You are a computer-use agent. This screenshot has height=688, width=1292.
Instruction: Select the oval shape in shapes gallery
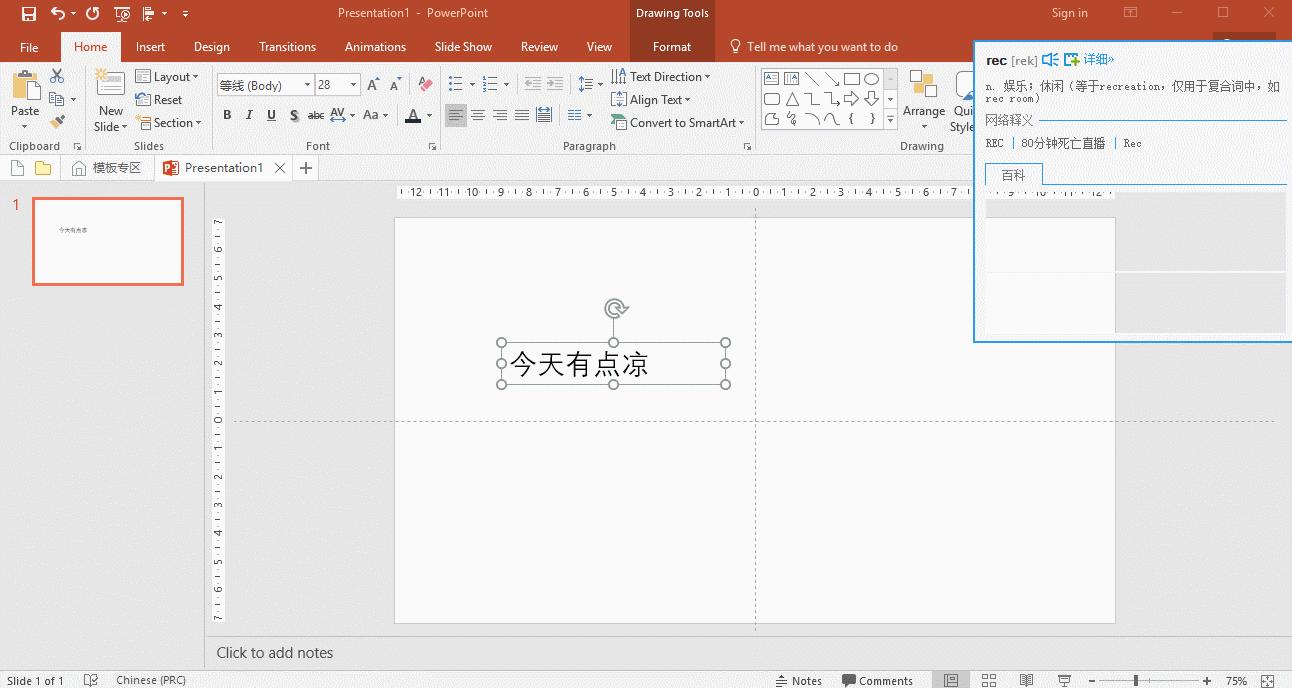[x=871, y=79]
